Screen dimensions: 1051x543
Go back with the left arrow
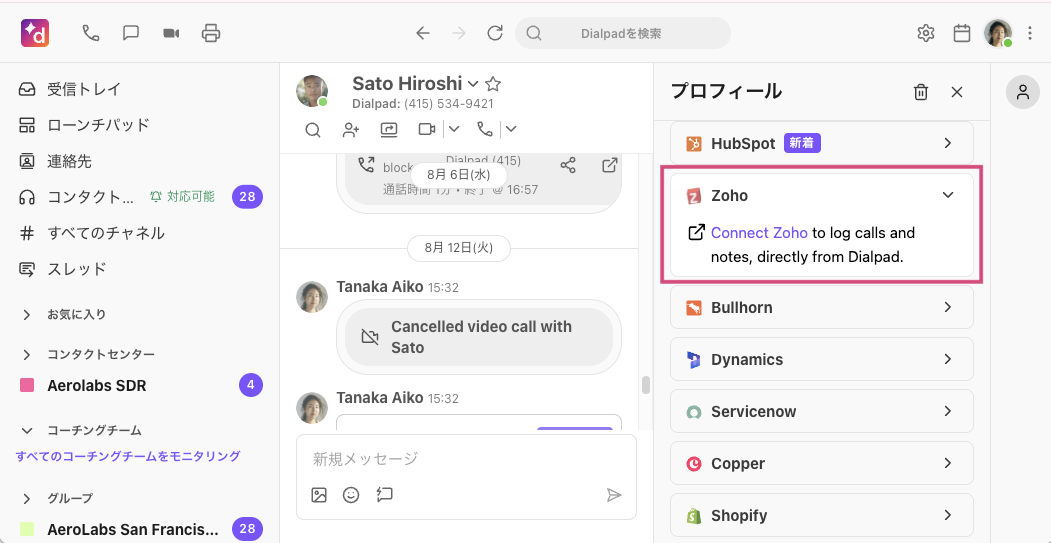(x=423, y=33)
